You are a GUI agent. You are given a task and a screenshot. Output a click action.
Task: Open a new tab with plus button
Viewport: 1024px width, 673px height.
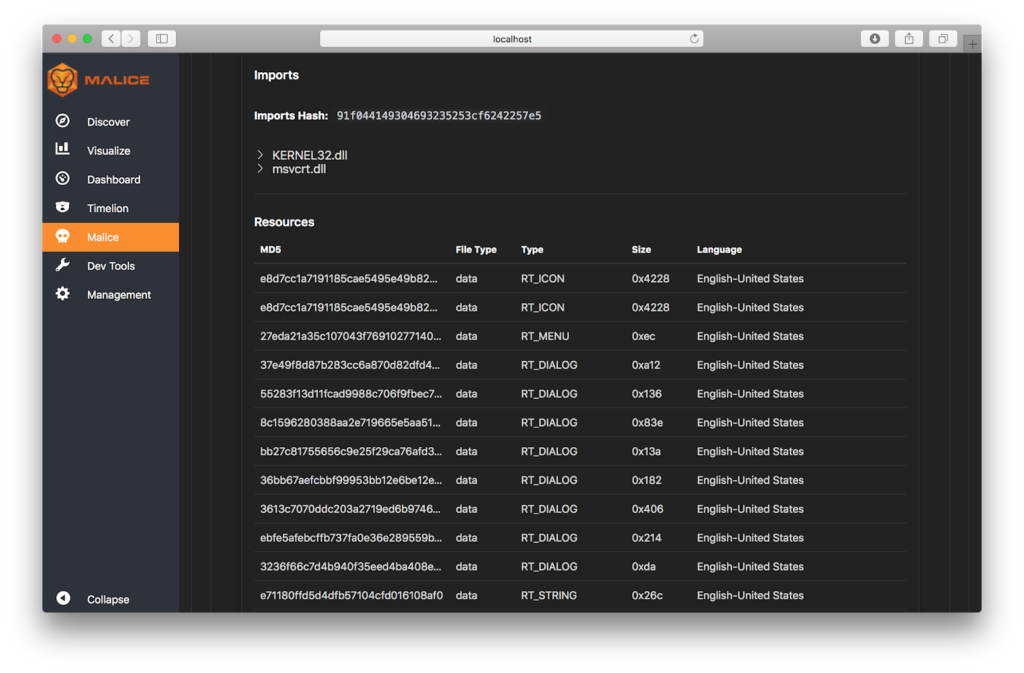(x=972, y=44)
